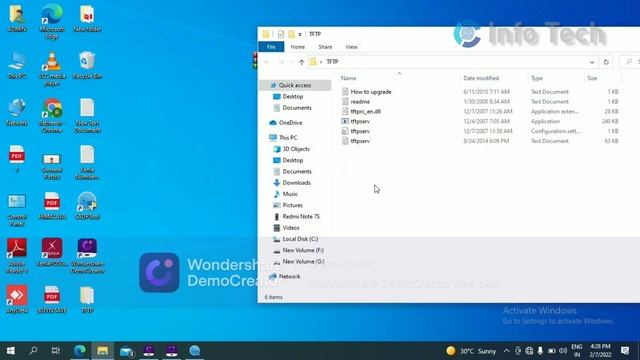Click Explorer forward arrow
This screenshot has width=640, height=360.
[281, 62]
